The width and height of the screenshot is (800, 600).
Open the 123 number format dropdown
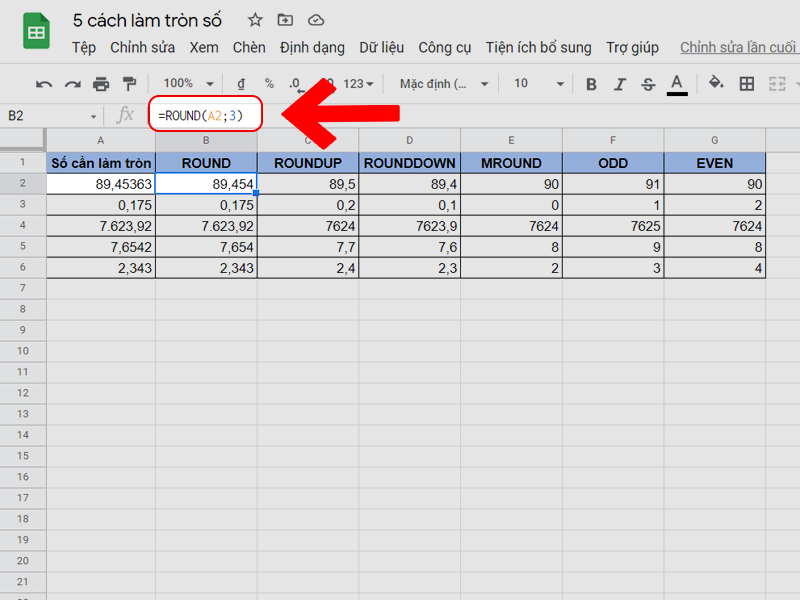pyautogui.click(x=358, y=84)
